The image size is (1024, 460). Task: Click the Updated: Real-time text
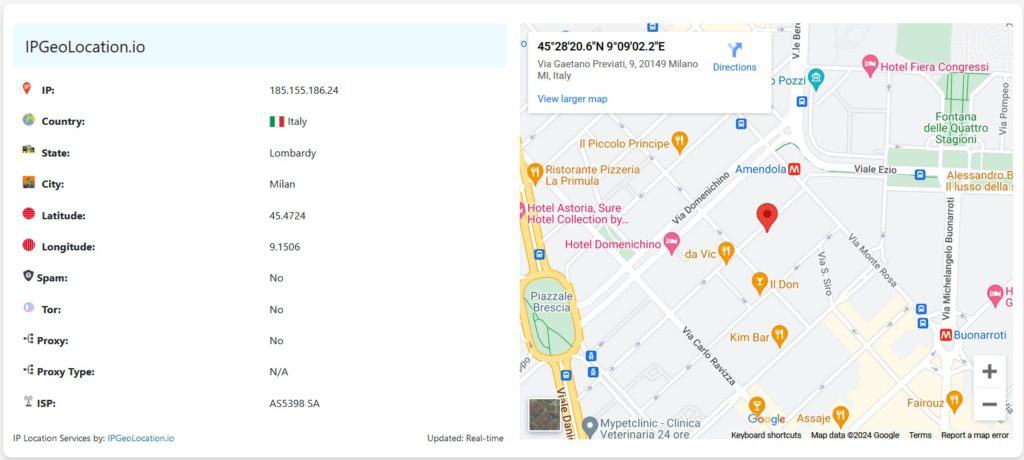point(465,438)
